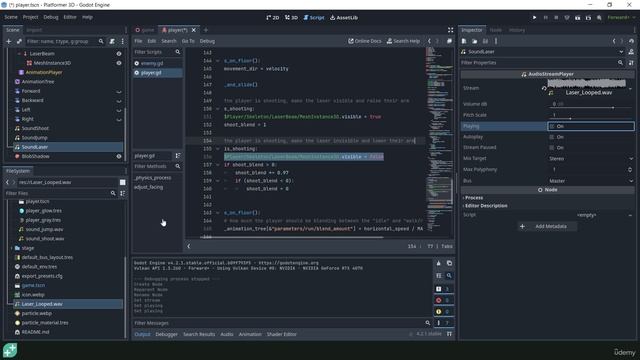Image resolution: width=640 pixels, height=360 pixels.
Task: Open the Bus Master dropdown
Action: click(x=591, y=181)
